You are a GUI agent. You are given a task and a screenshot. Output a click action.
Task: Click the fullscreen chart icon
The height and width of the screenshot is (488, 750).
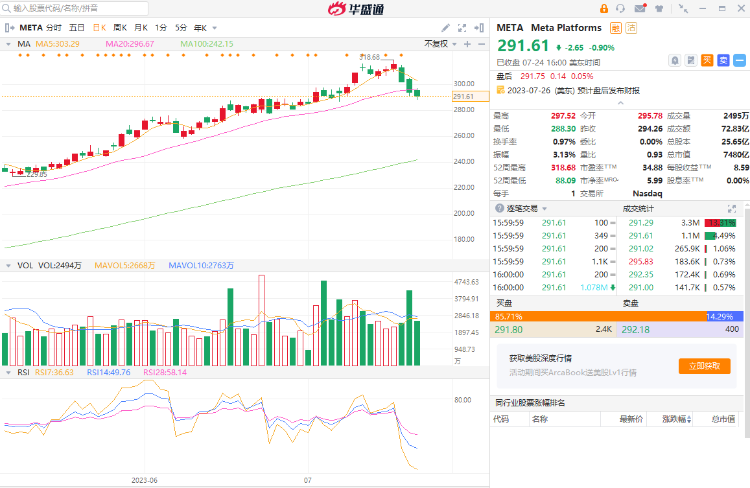pyautogui.click(x=462, y=28)
